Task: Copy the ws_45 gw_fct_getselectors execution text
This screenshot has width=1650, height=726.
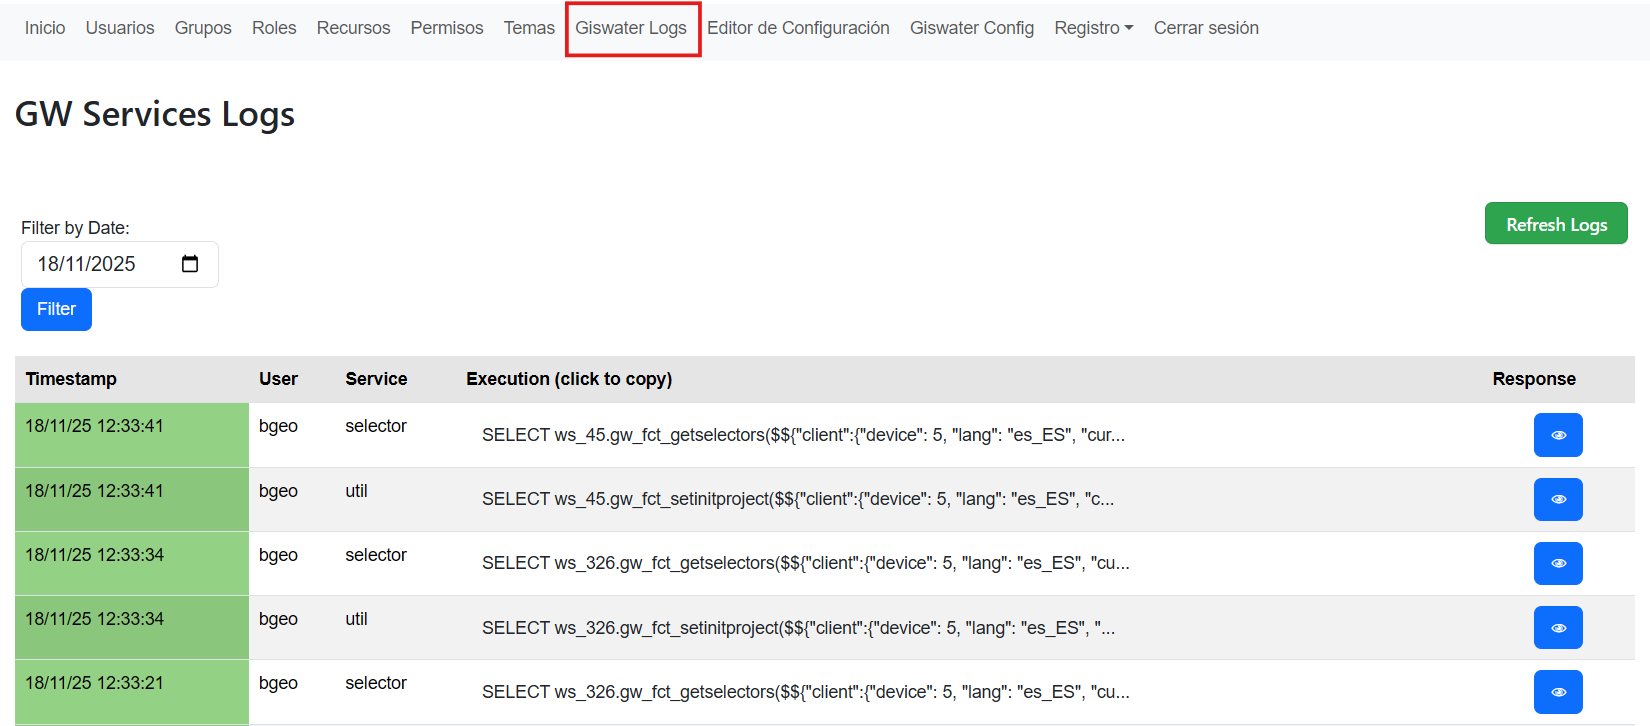Action: pyautogui.click(x=803, y=435)
